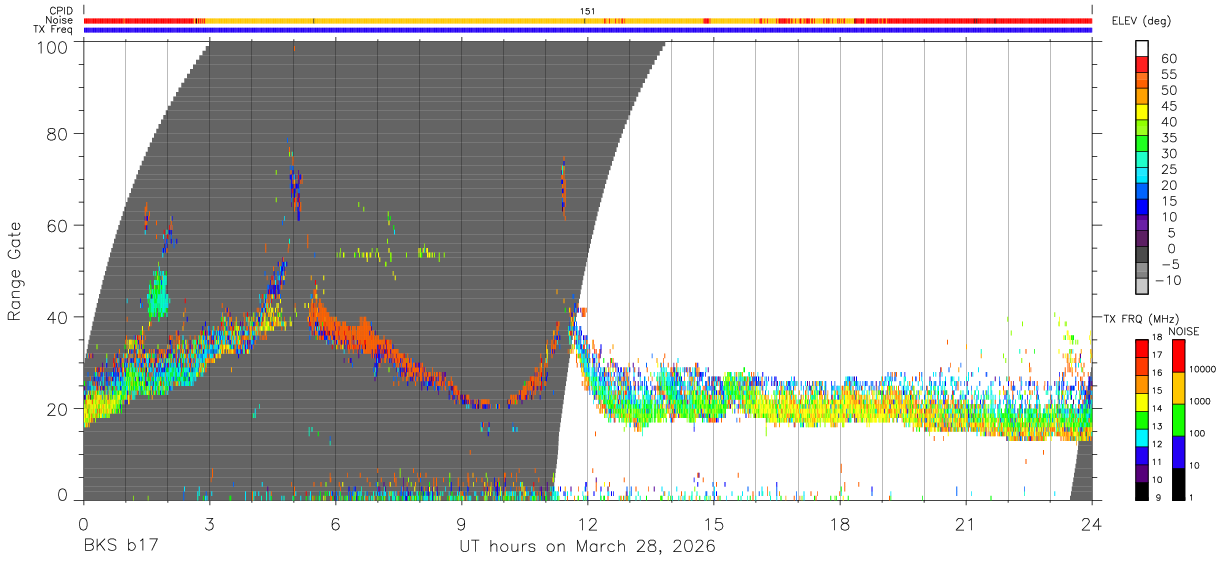Viewport: 1228px width, 567px height.
Task: Click the '21' tick on the UT hours axis
Action: [x=966, y=524]
